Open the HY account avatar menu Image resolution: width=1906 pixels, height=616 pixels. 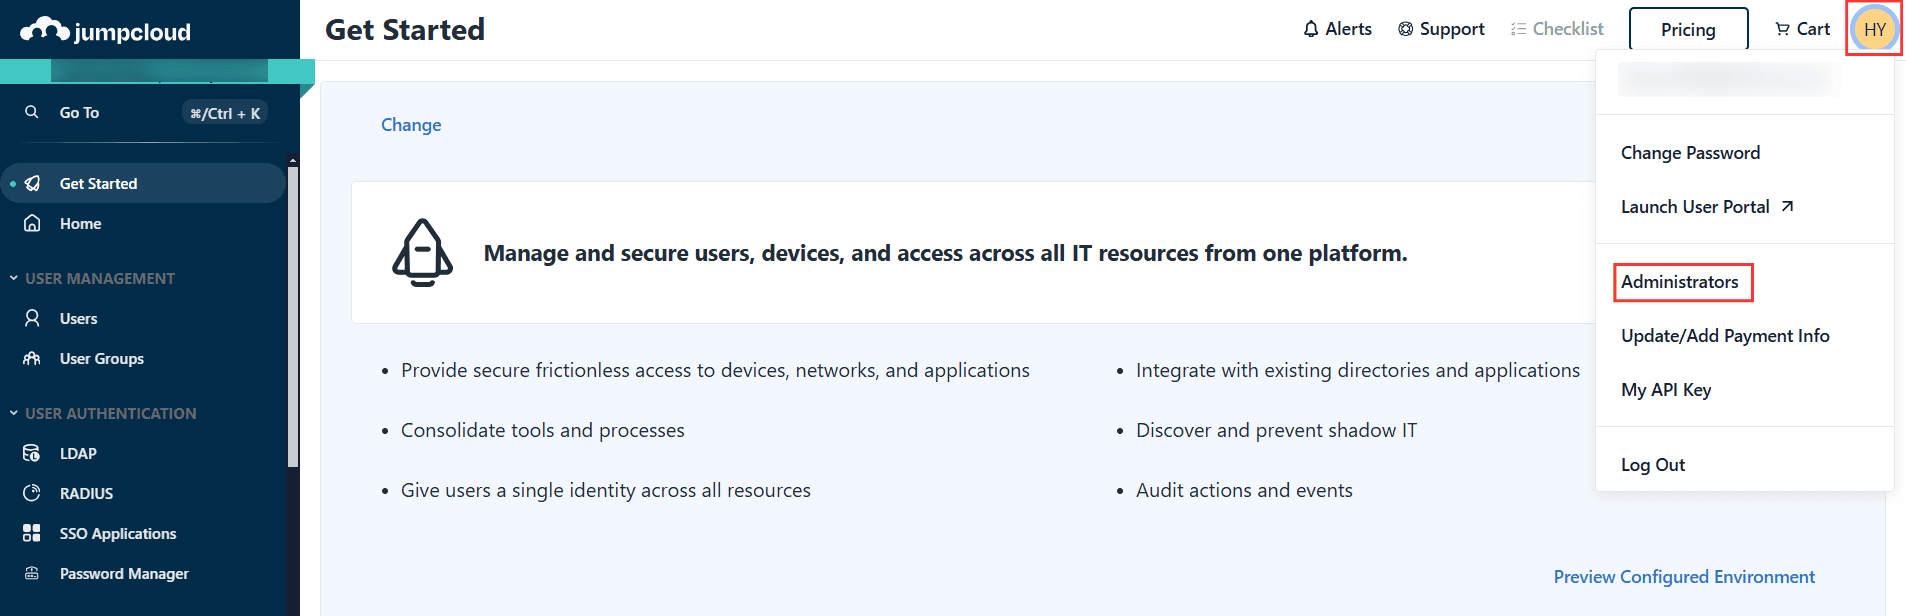(x=1874, y=29)
